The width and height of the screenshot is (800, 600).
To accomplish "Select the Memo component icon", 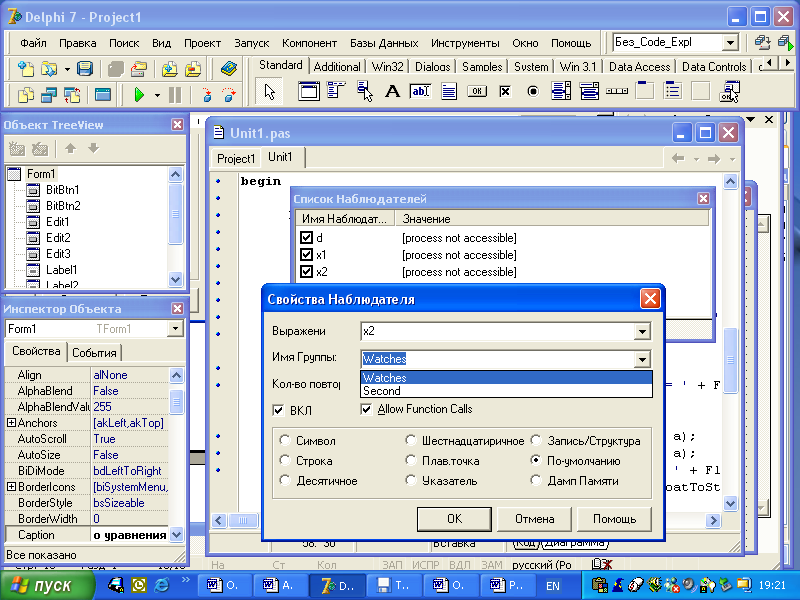I will [449, 92].
